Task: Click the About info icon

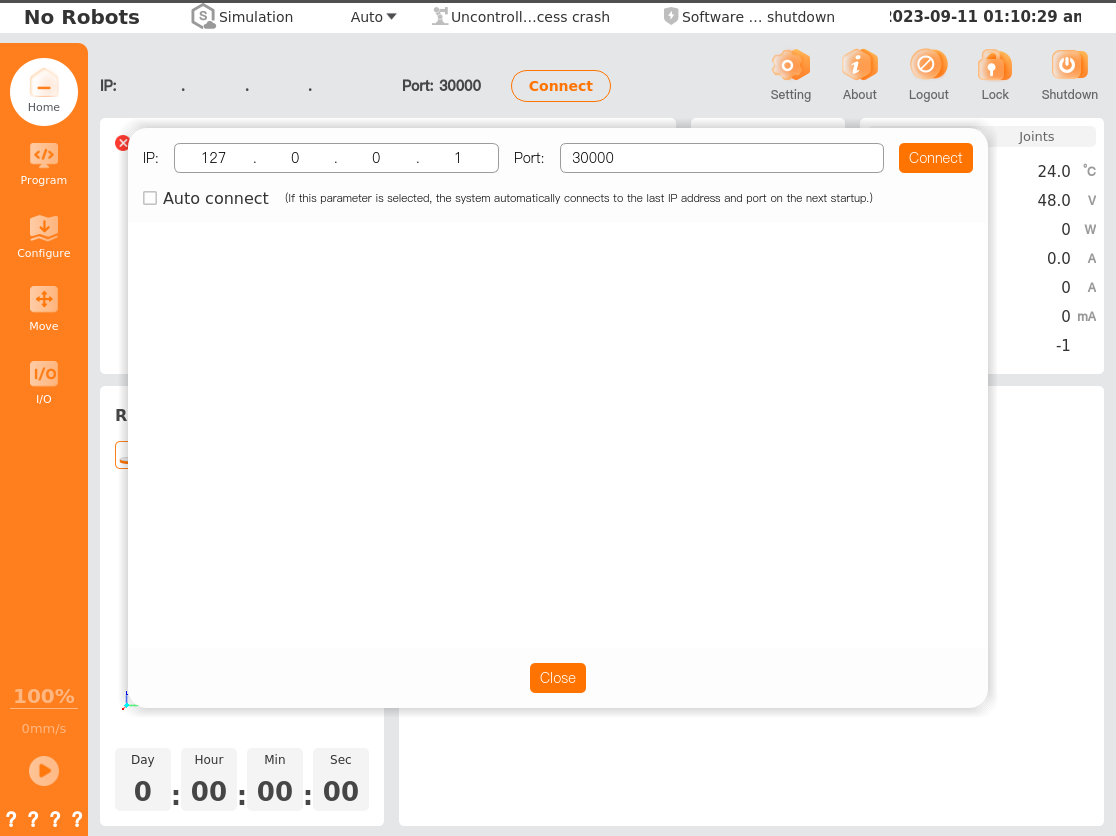Action: coord(859,67)
